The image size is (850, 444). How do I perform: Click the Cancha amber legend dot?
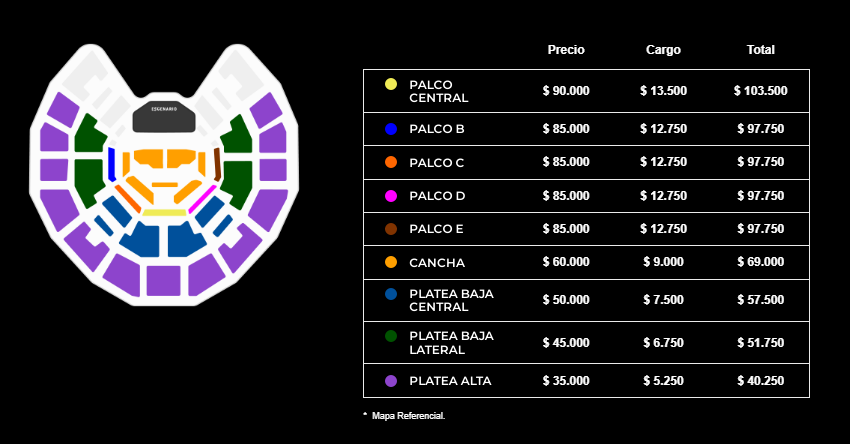(x=391, y=262)
